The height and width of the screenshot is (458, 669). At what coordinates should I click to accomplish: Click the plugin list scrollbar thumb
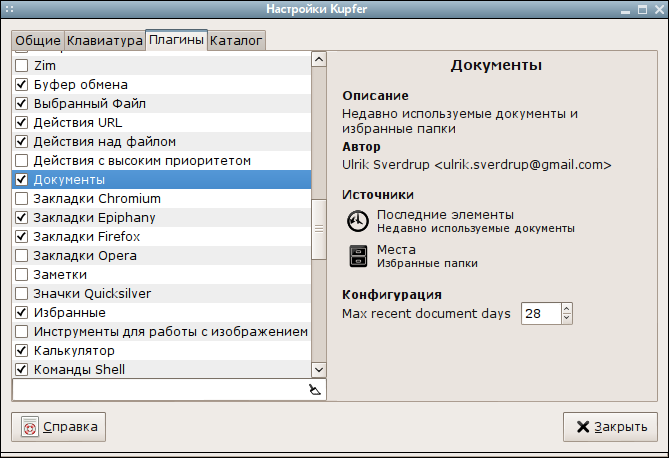pos(319,229)
